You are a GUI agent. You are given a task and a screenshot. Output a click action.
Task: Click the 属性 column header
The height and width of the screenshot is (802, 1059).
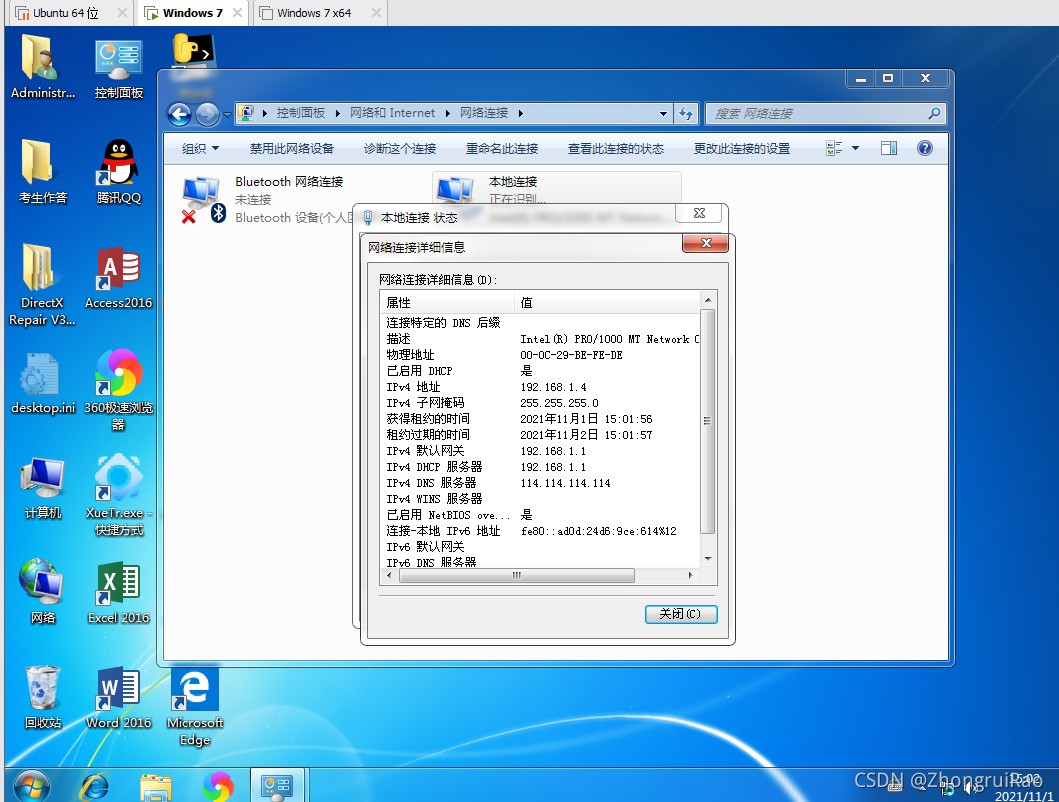448,303
